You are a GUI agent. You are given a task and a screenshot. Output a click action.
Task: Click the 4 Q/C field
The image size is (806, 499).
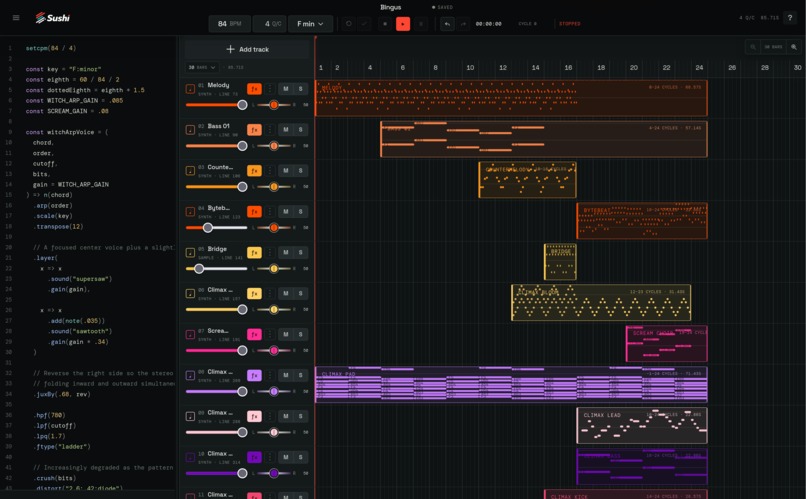269,24
